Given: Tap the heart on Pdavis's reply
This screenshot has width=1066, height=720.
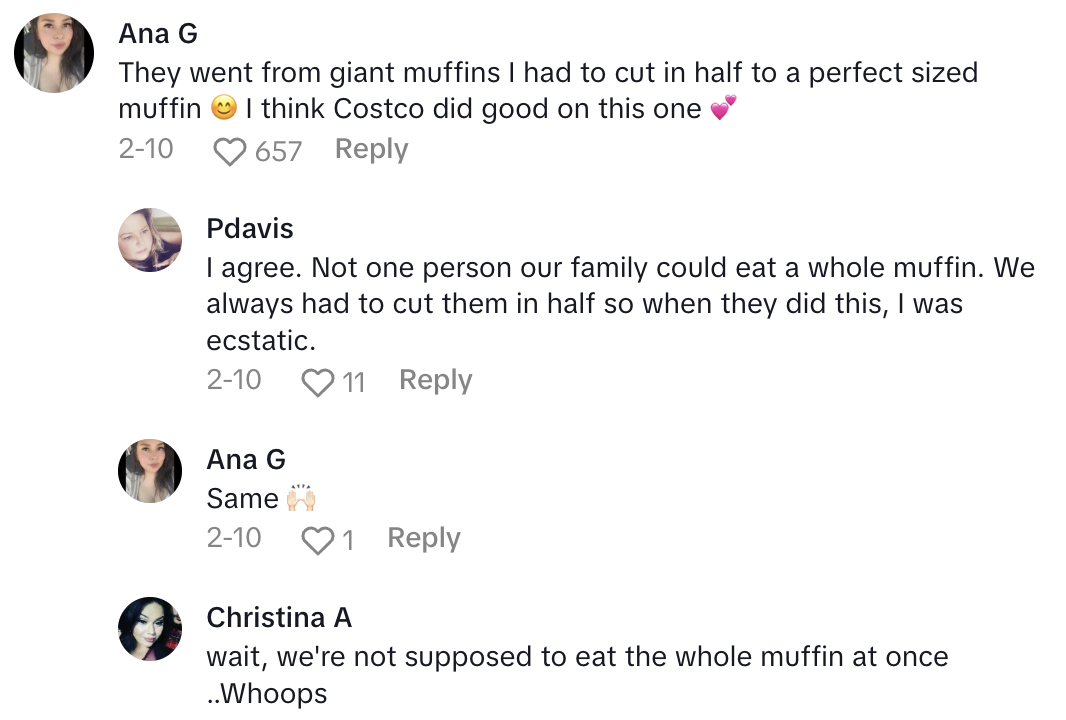Looking at the screenshot, I should (x=318, y=382).
